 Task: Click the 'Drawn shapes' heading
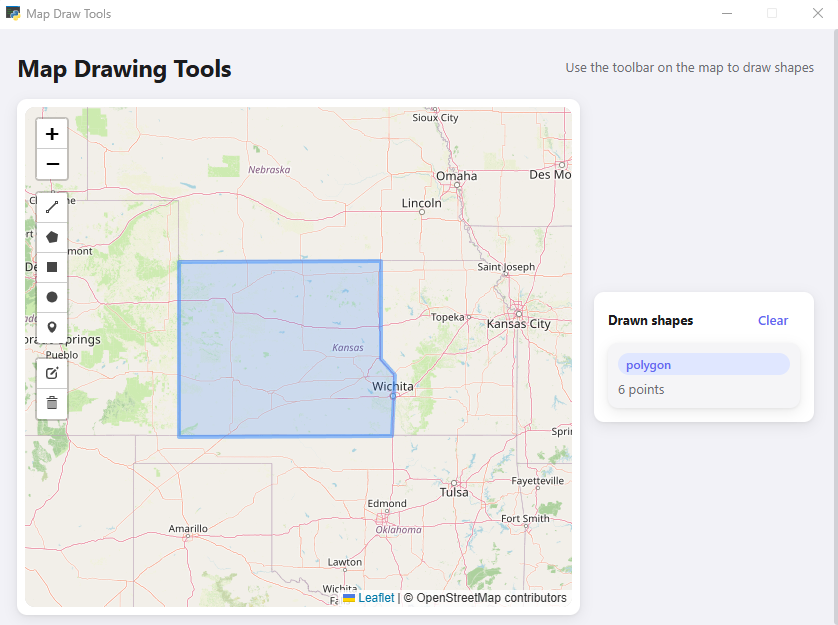[650, 320]
